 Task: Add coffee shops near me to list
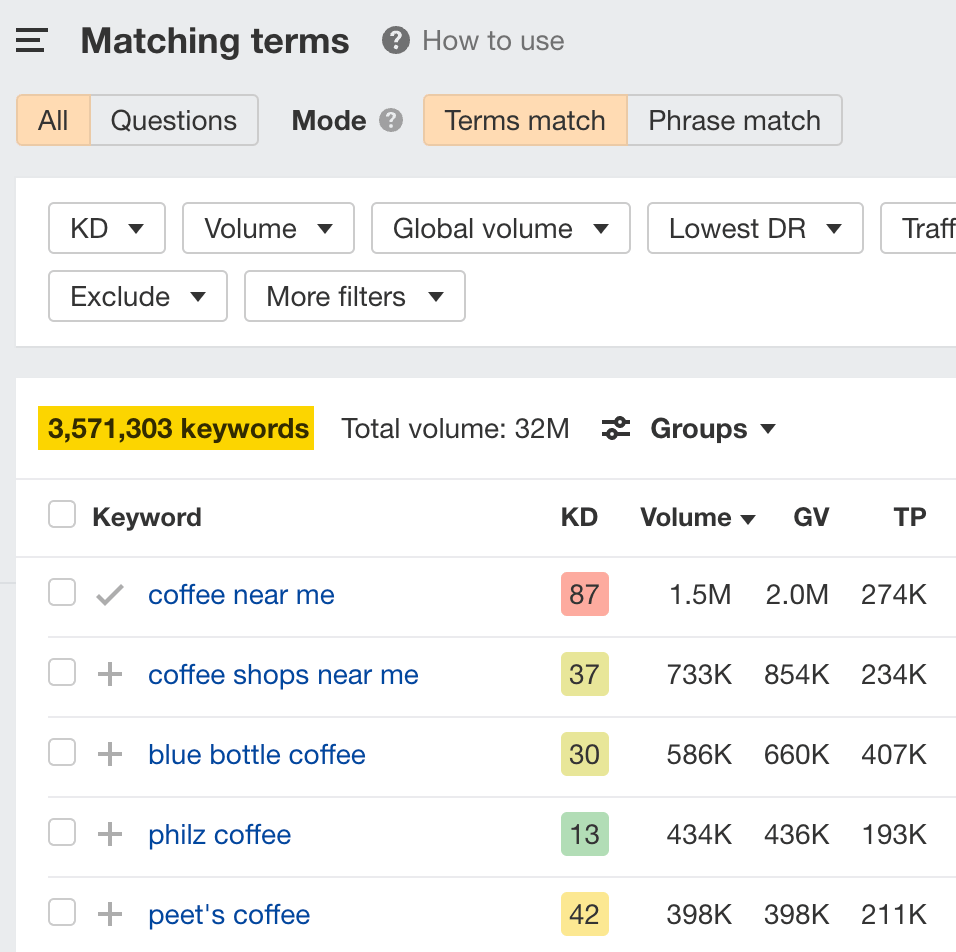click(x=110, y=675)
